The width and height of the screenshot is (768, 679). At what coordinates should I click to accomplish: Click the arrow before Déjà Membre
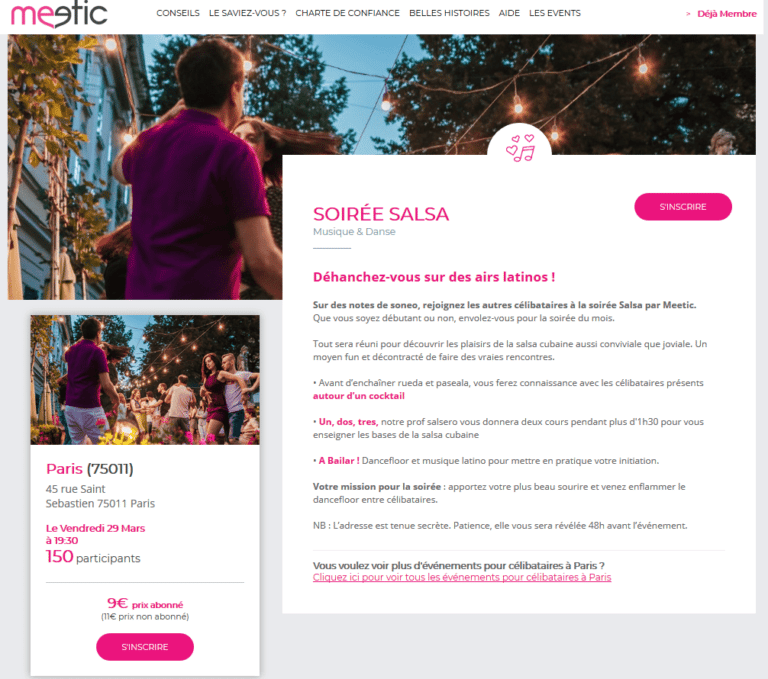[688, 14]
